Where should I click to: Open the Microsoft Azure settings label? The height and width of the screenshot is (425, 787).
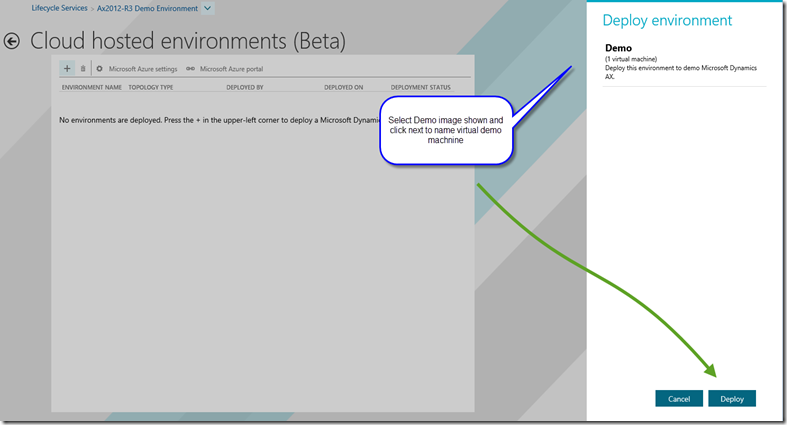(x=143, y=69)
